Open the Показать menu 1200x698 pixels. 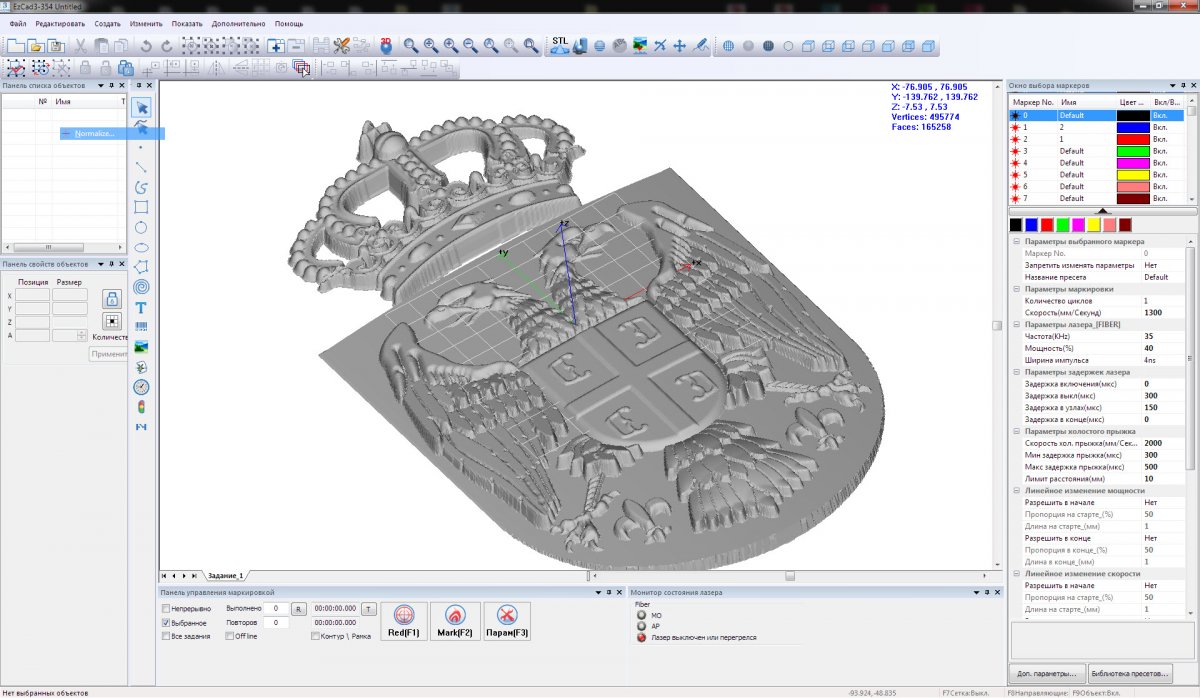(x=187, y=23)
